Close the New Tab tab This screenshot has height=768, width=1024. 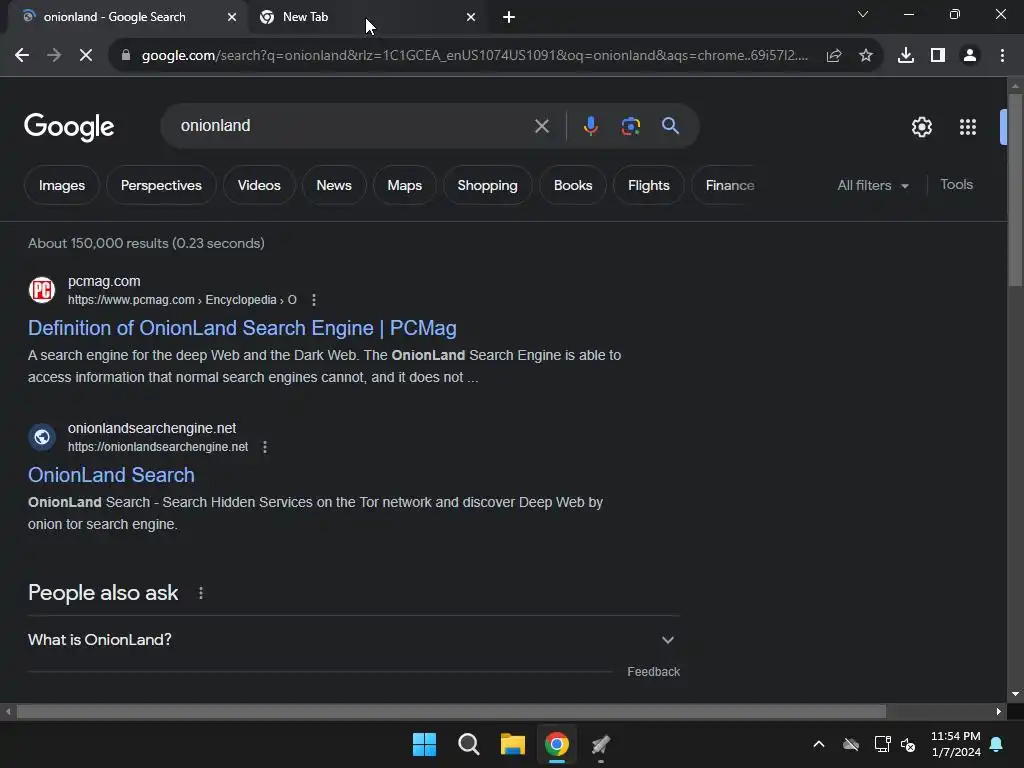(471, 17)
